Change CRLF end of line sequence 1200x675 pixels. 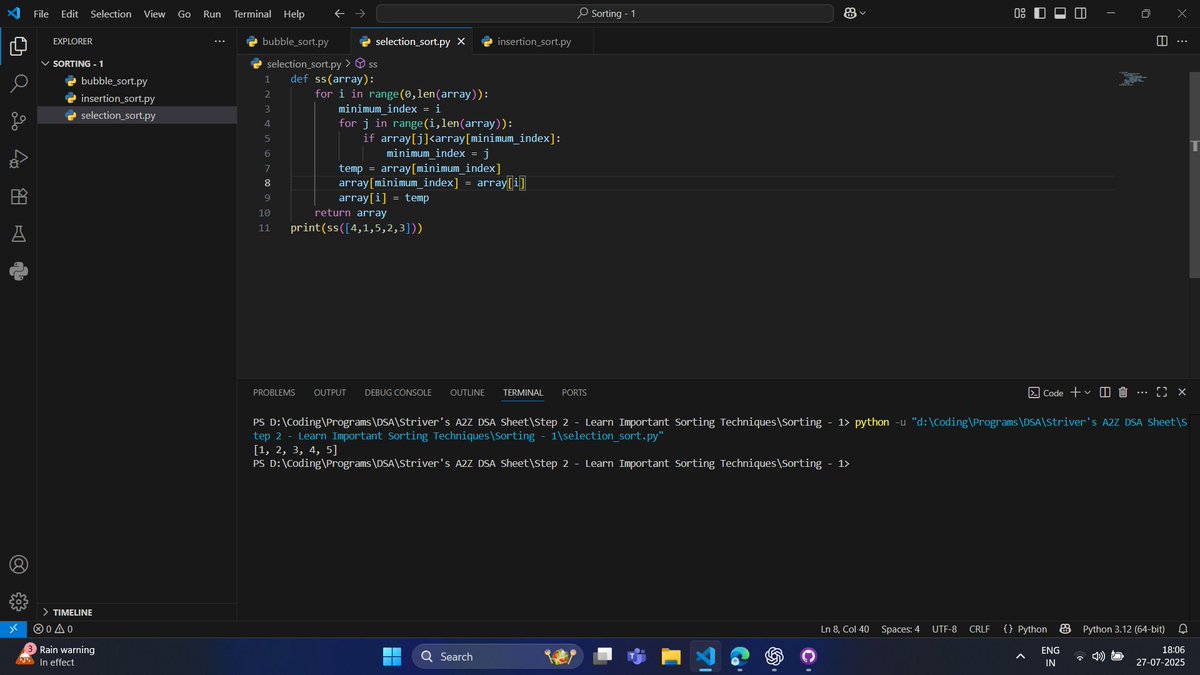[x=979, y=629]
